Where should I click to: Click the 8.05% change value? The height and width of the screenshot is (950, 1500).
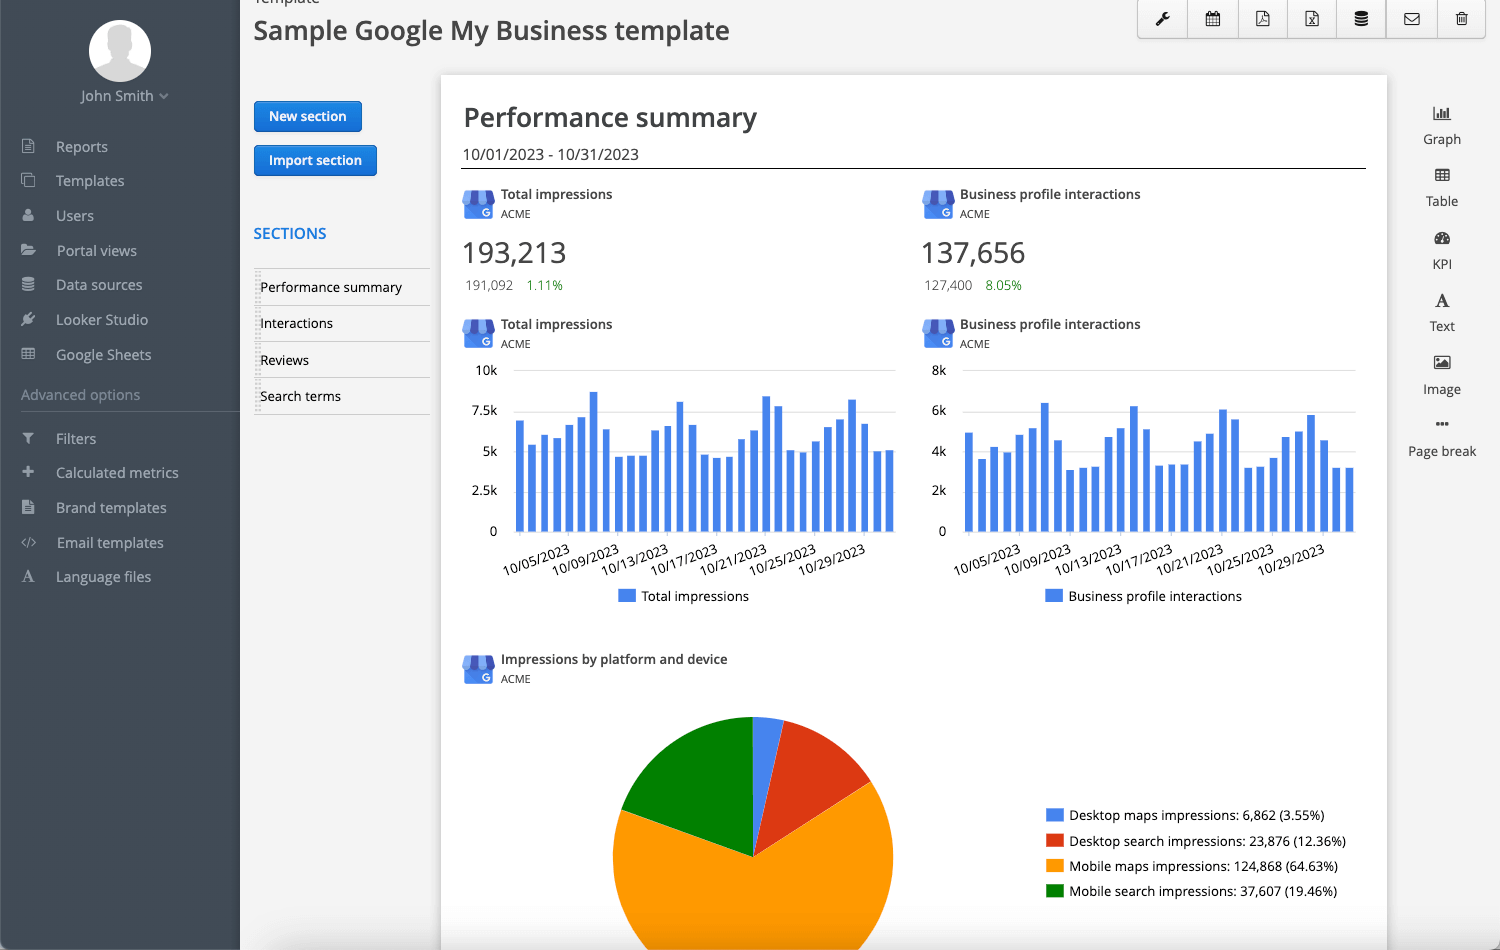pos(1004,286)
